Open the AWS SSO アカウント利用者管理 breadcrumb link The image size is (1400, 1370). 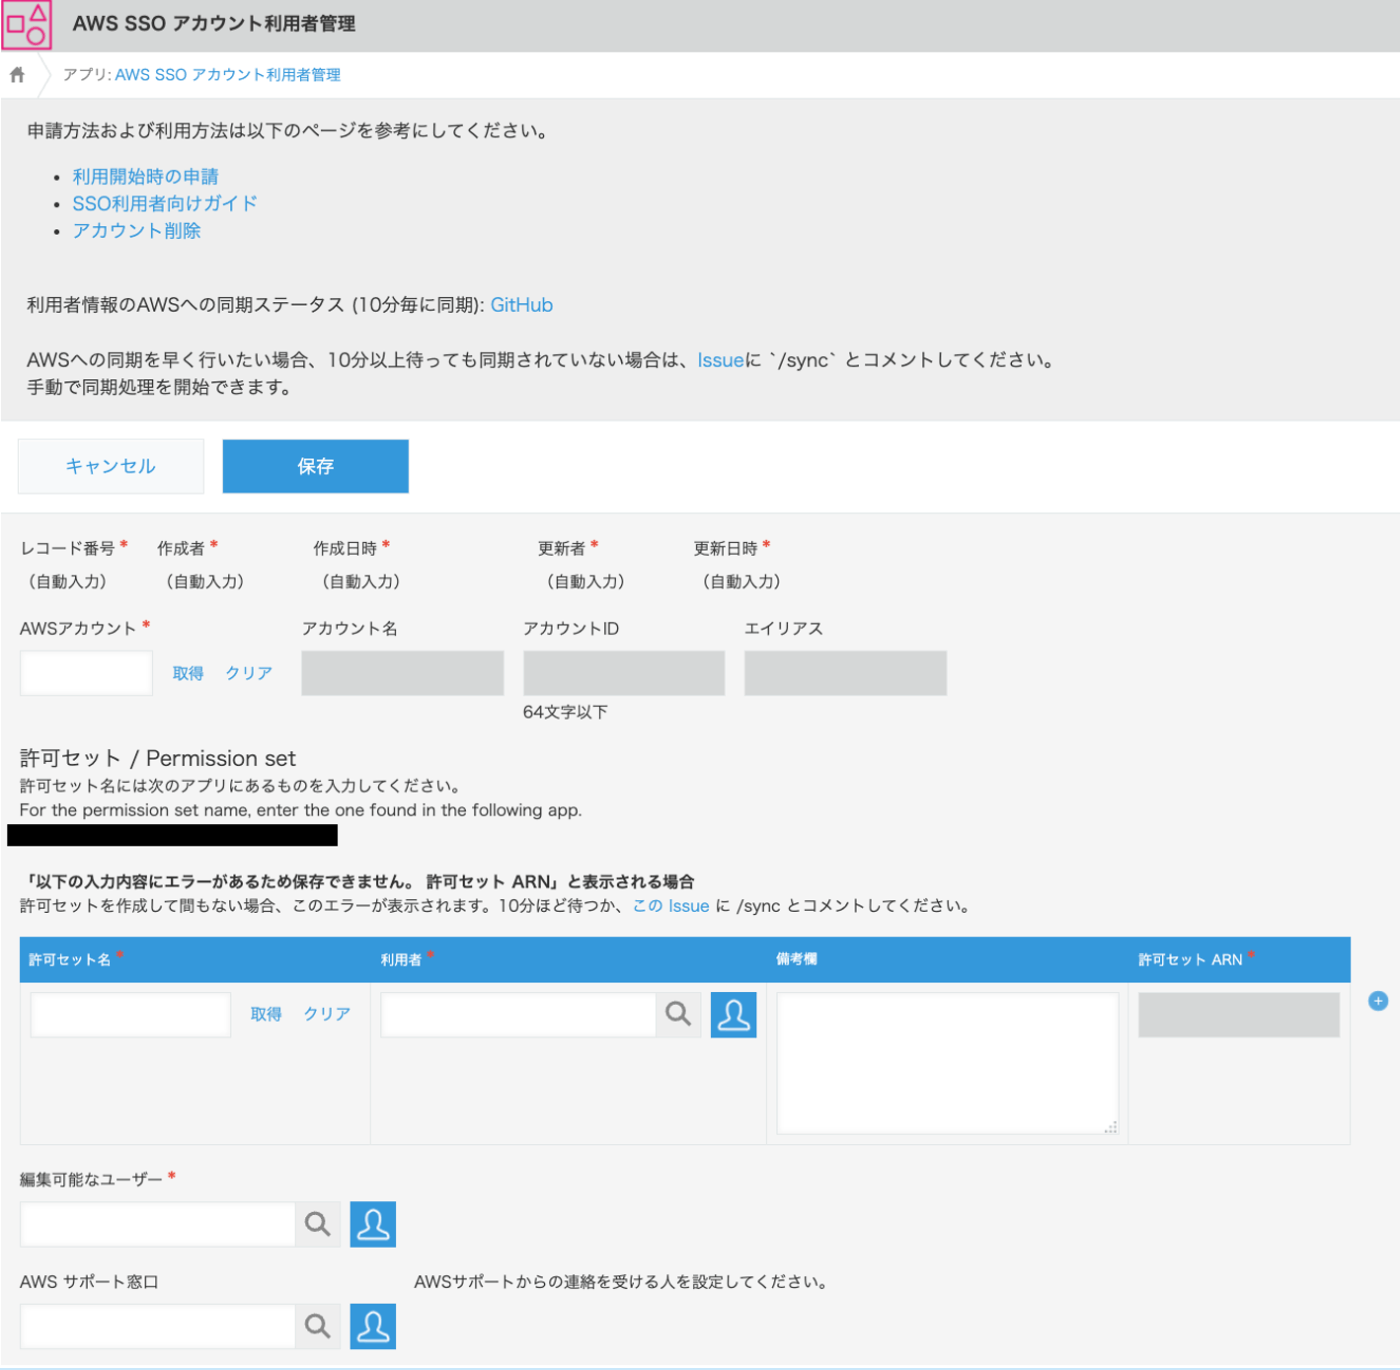(x=227, y=75)
